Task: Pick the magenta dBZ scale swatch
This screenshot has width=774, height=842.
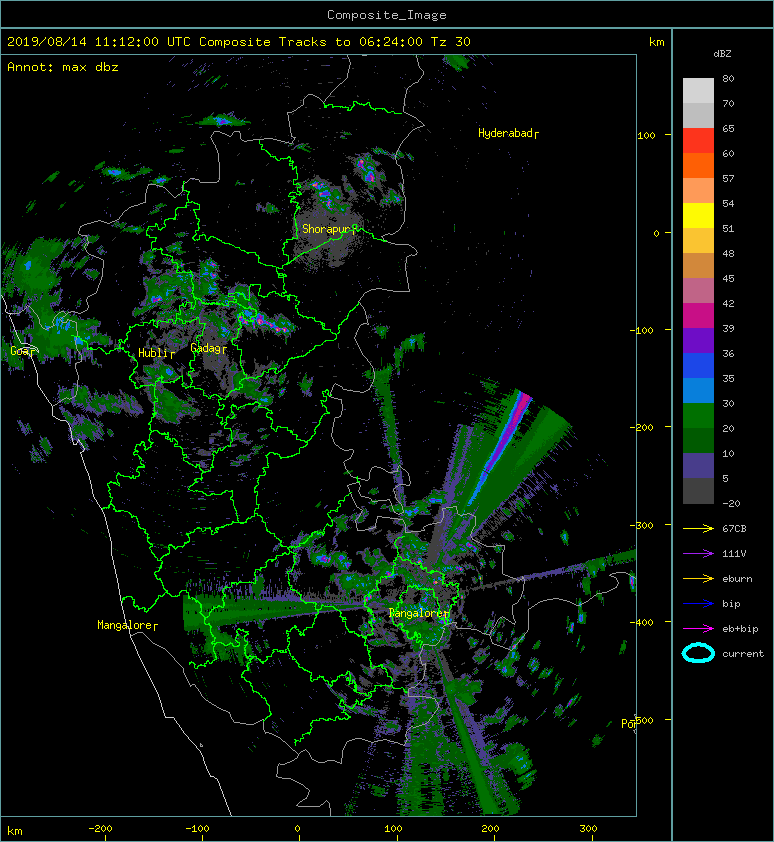Action: [698, 315]
